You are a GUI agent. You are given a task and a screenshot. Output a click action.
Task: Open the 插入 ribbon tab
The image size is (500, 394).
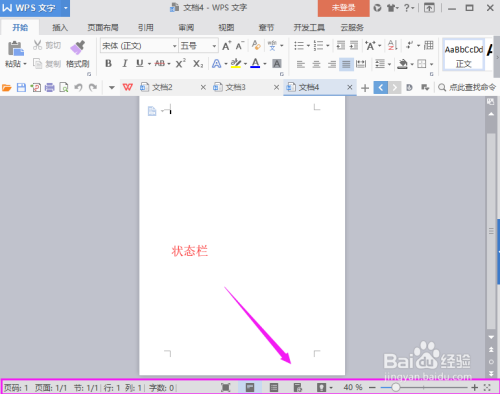60,27
